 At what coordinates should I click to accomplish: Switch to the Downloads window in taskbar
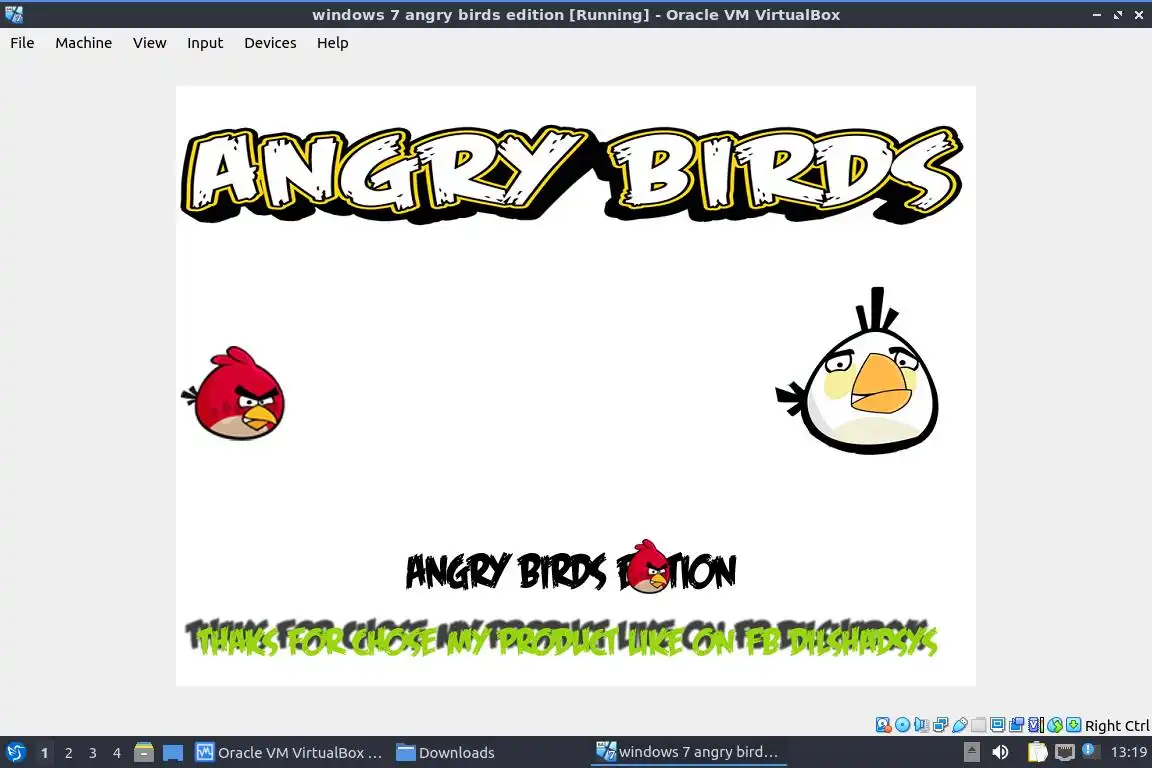coord(444,753)
